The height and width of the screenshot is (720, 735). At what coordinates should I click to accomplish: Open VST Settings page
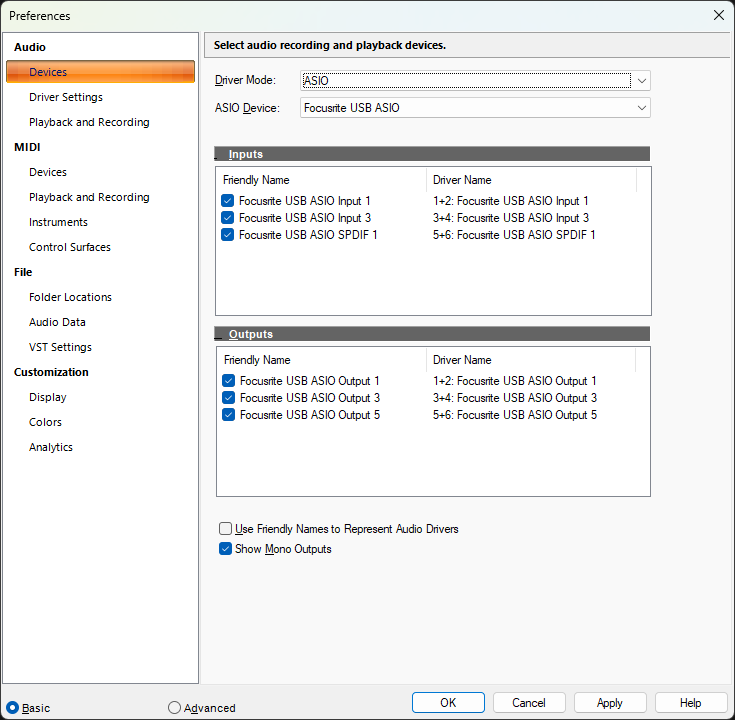(60, 347)
